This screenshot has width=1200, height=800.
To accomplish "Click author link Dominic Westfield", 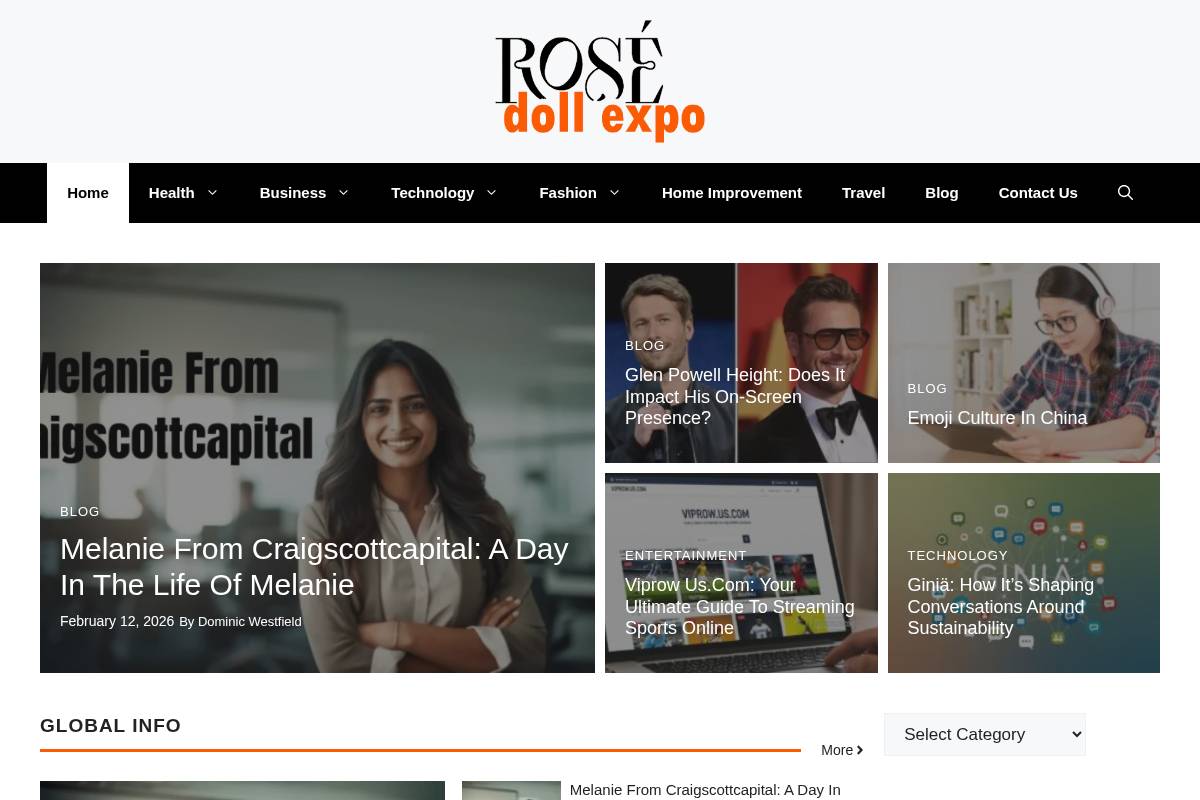I will [249, 621].
